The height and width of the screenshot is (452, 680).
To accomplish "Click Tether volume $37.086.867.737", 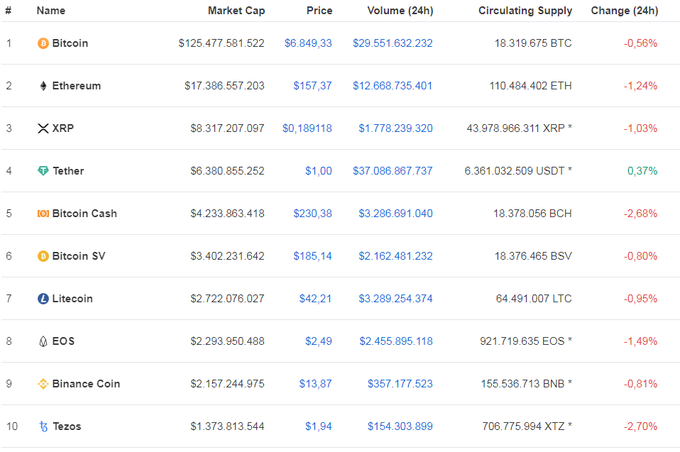I will [392, 171].
